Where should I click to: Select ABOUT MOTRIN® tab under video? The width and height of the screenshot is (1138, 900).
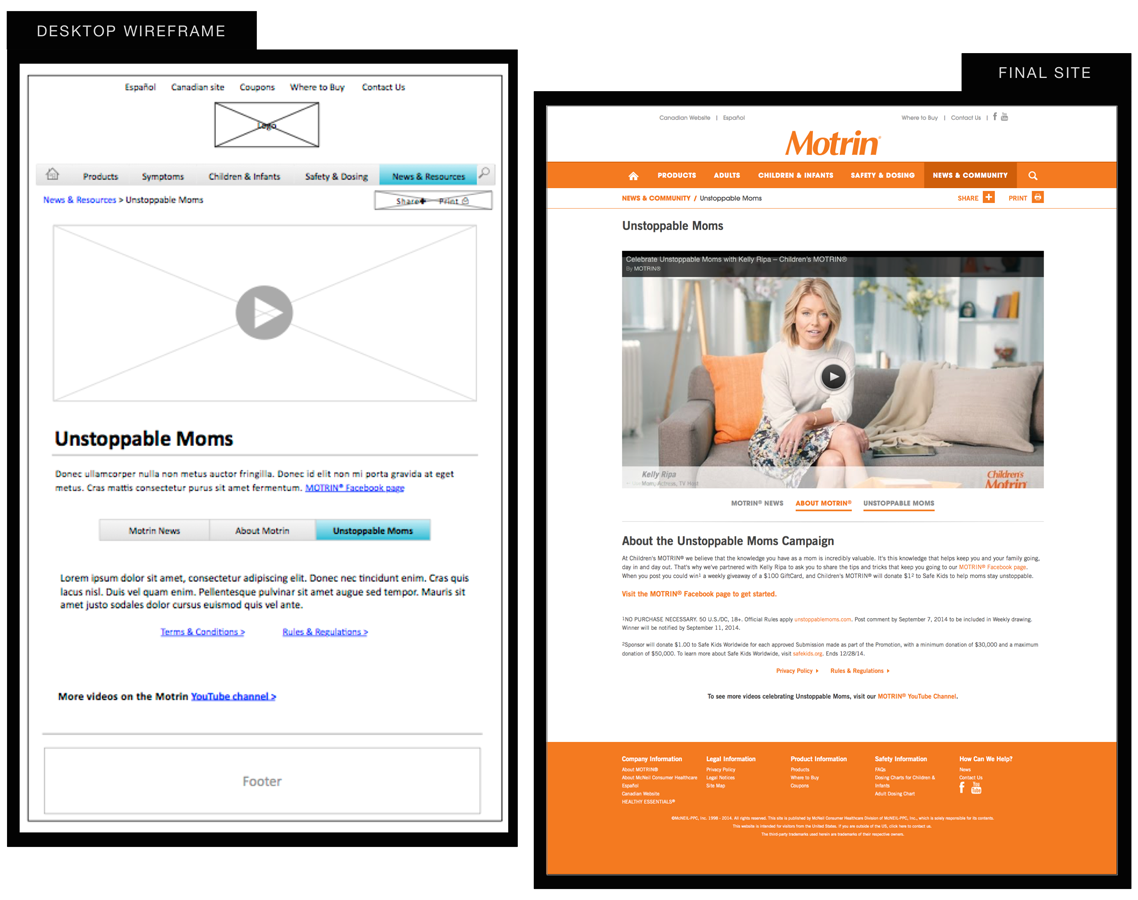click(x=823, y=503)
